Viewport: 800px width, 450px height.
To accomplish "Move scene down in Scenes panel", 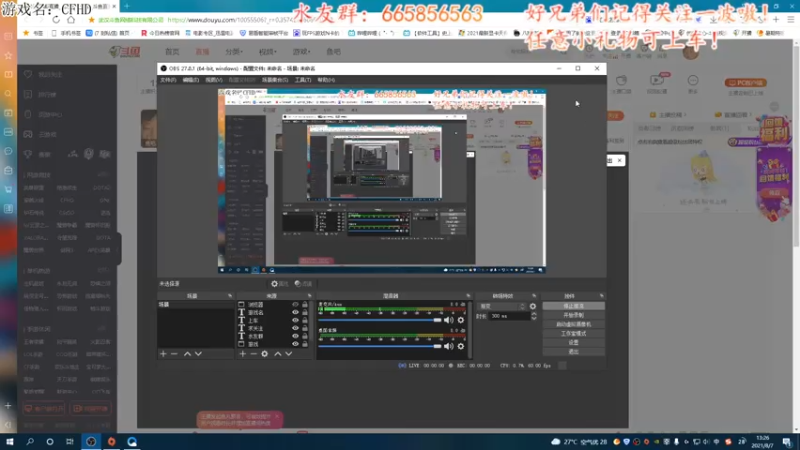I will (x=198, y=354).
